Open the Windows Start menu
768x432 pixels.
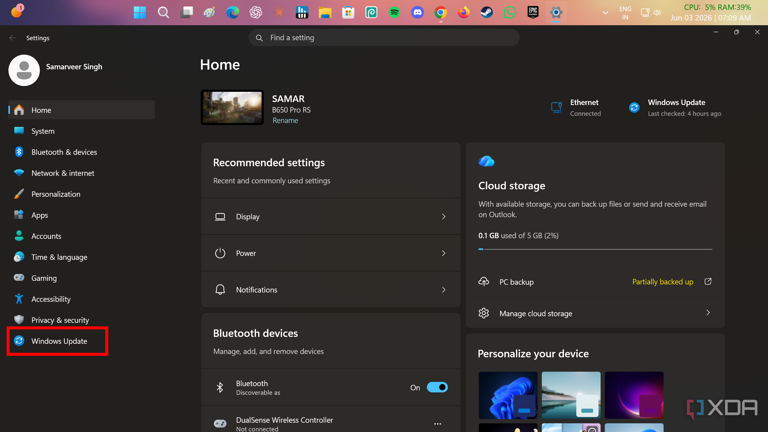point(140,12)
